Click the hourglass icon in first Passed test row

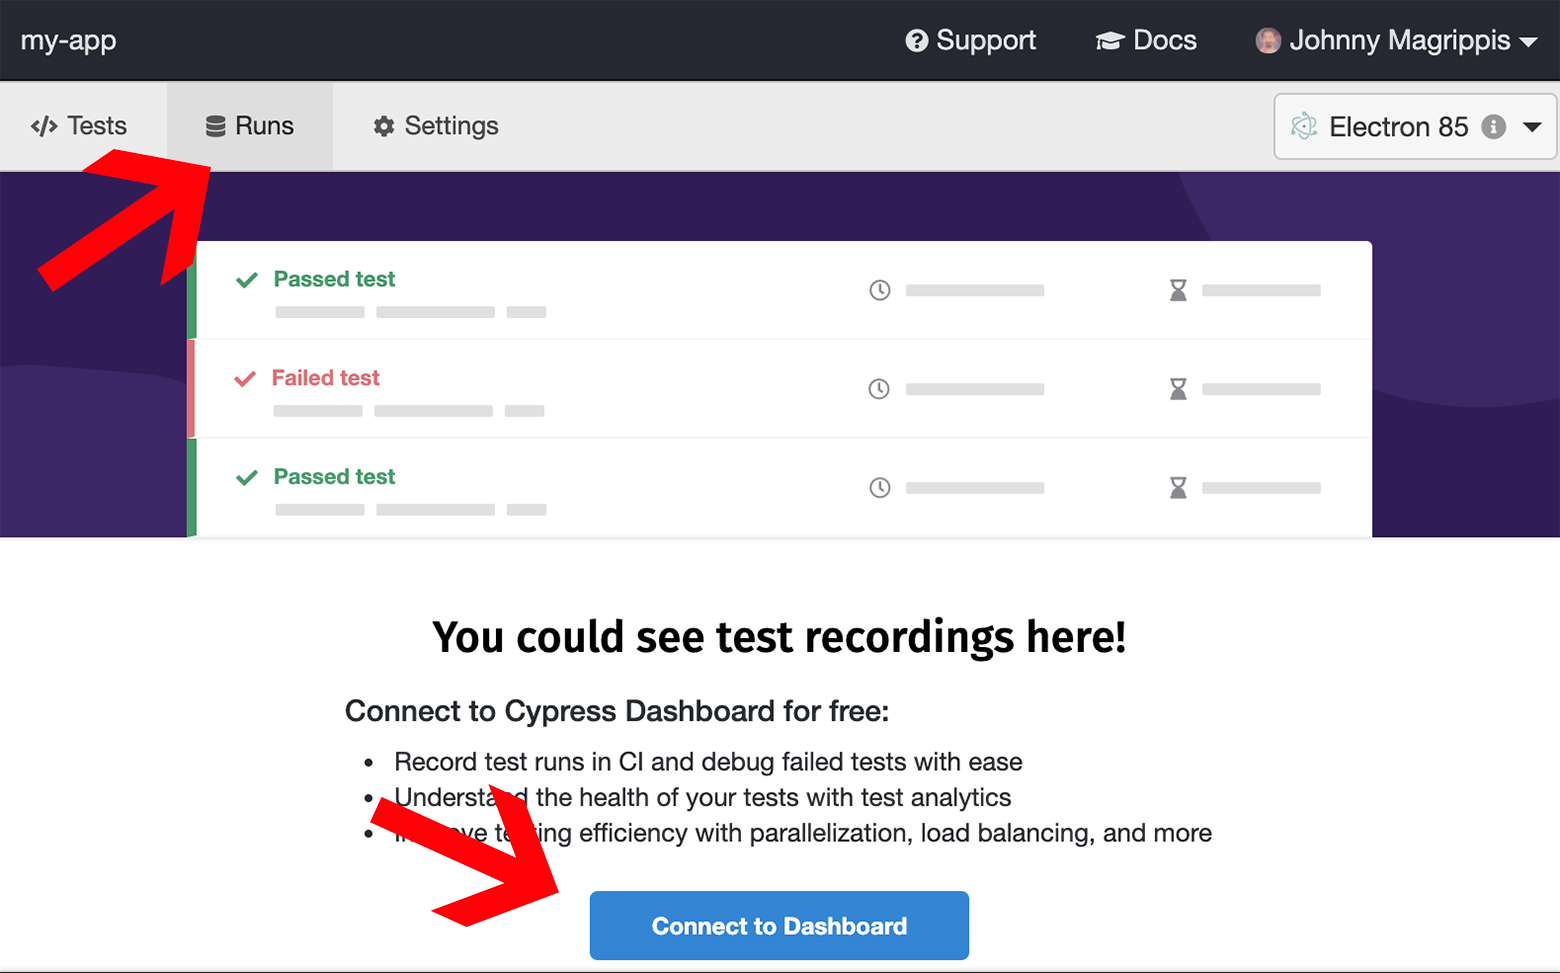click(x=1178, y=290)
